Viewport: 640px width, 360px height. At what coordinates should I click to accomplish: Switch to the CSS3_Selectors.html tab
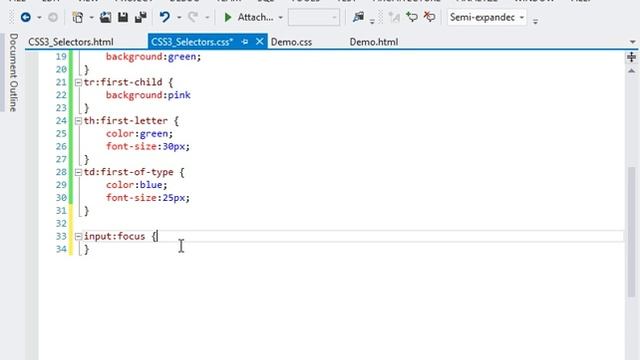click(x=71, y=42)
